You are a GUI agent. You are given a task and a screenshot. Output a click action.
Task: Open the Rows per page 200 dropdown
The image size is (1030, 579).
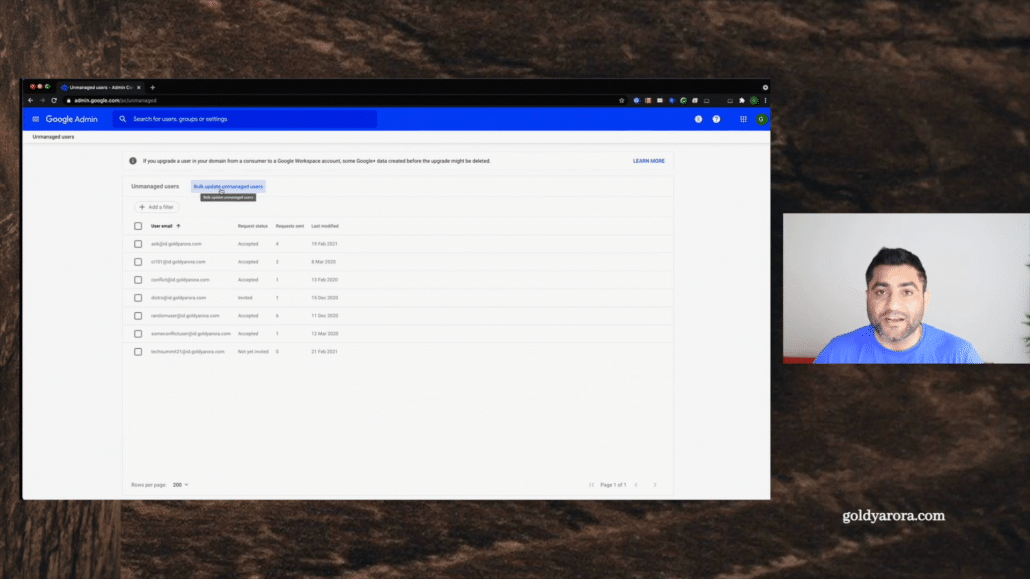point(181,485)
